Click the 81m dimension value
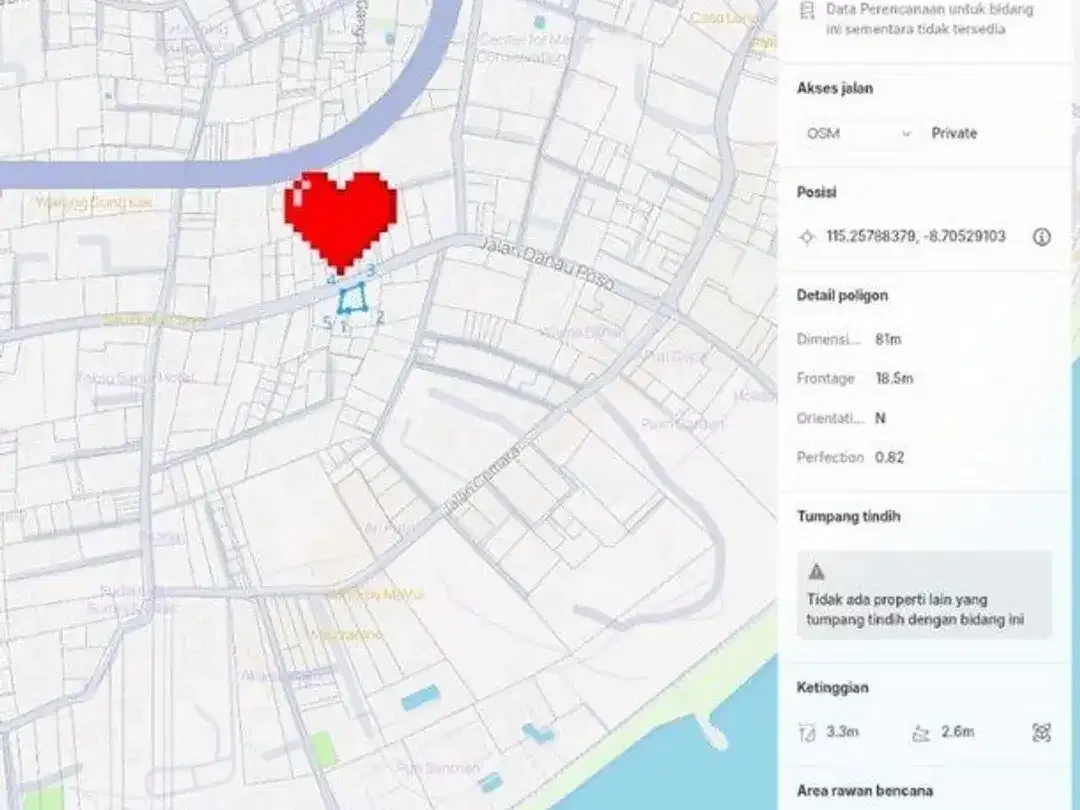The height and width of the screenshot is (810, 1080). pyautogui.click(x=888, y=339)
